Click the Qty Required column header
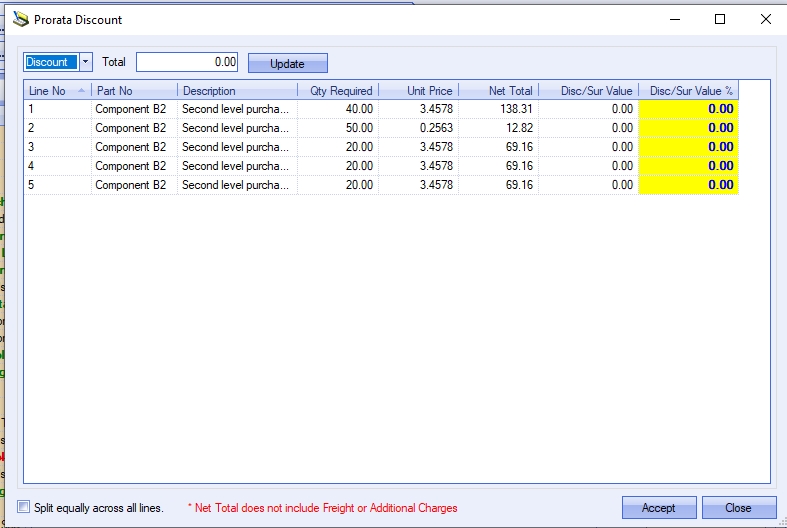Image resolution: width=787 pixels, height=528 pixels. pos(338,91)
